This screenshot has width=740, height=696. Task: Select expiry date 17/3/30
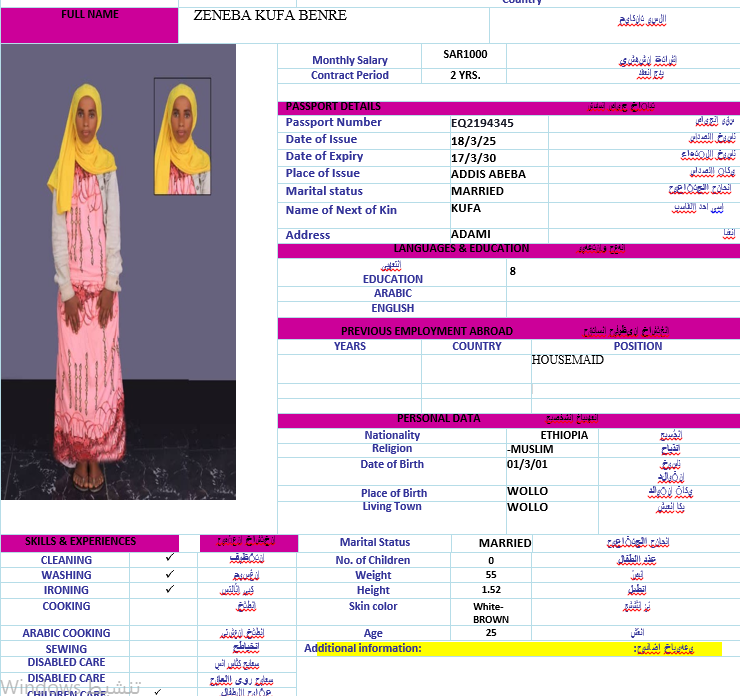473,158
